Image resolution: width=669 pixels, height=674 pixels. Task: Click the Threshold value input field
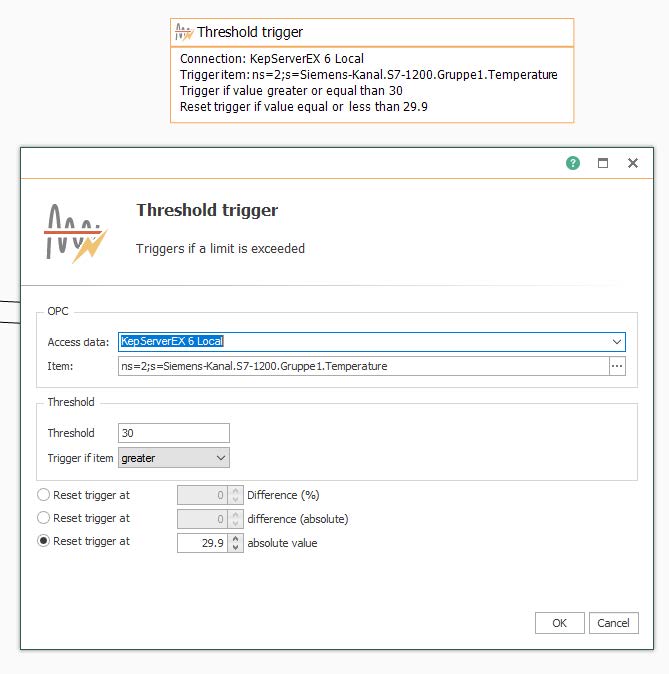[x=174, y=433]
